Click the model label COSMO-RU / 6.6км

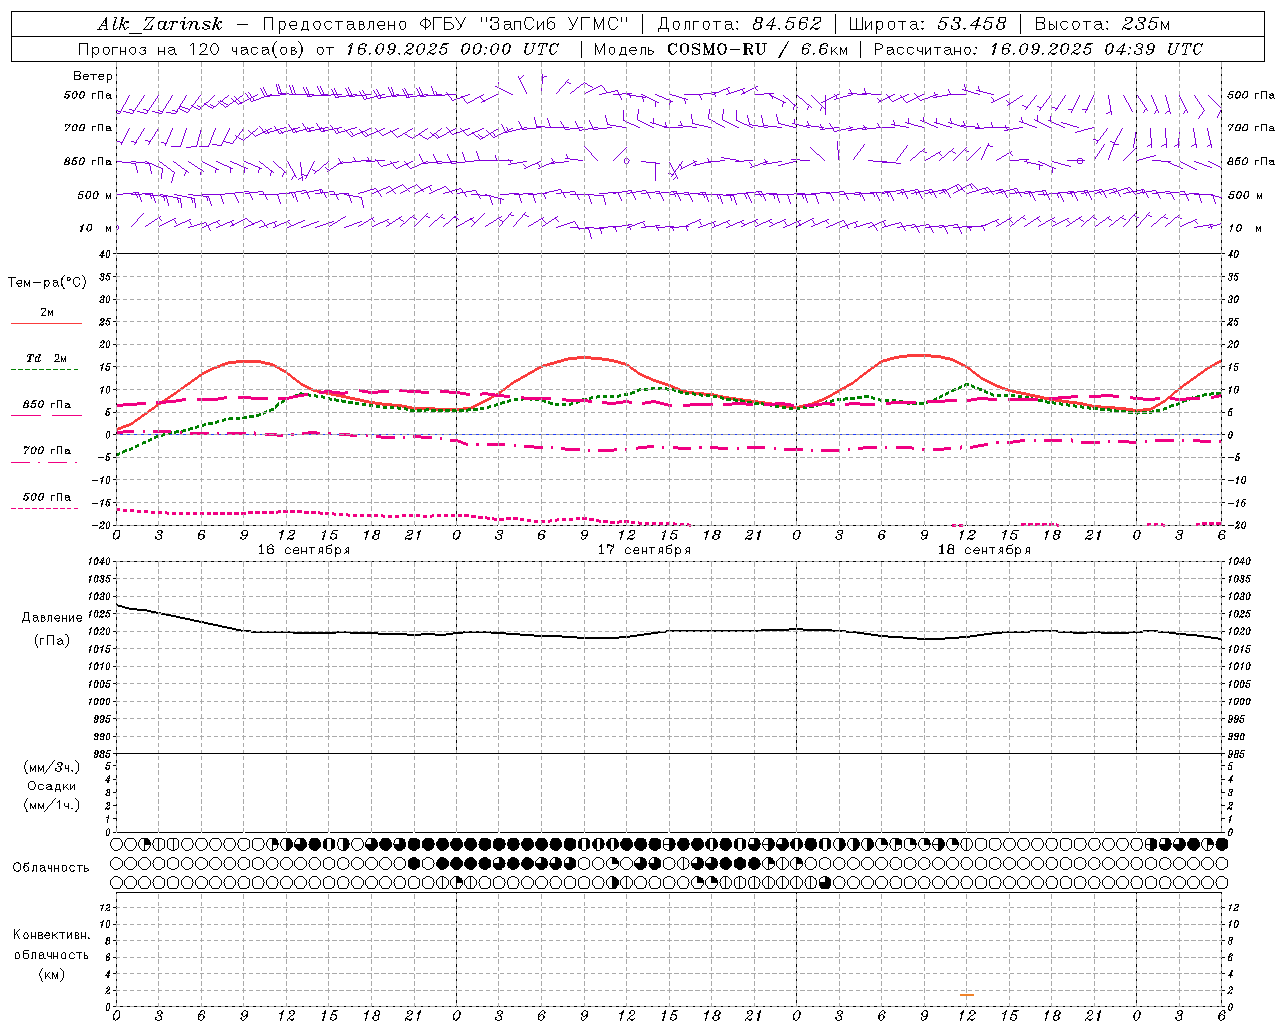coord(757,49)
